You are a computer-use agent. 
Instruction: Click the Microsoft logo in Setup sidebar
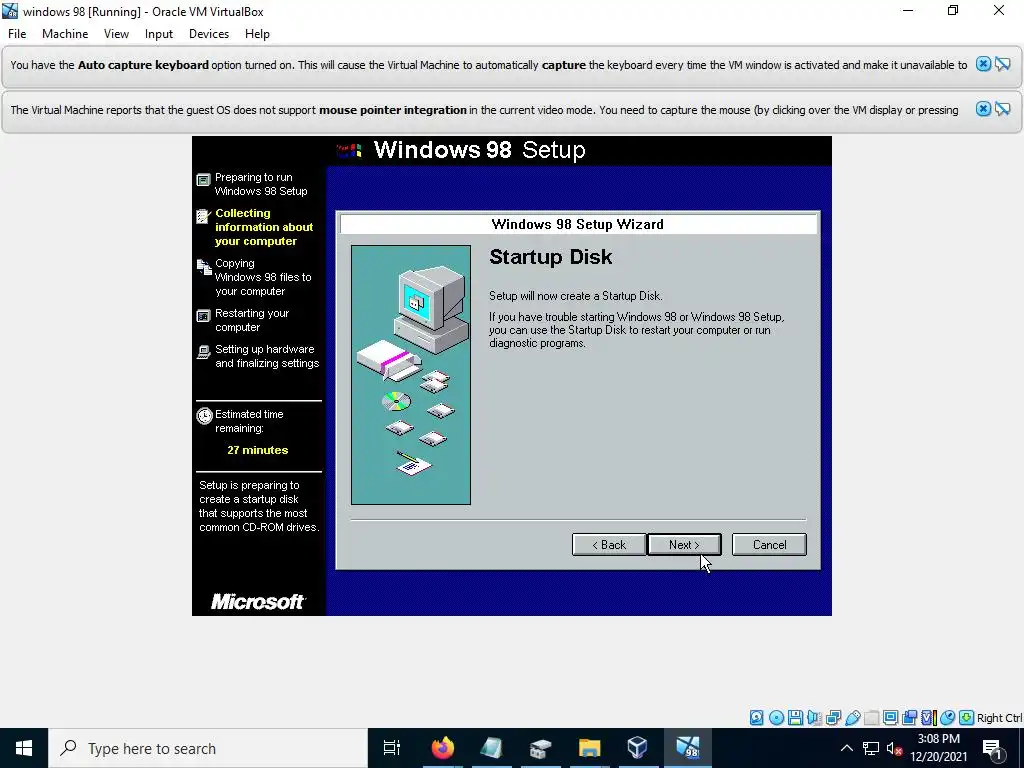point(257,601)
